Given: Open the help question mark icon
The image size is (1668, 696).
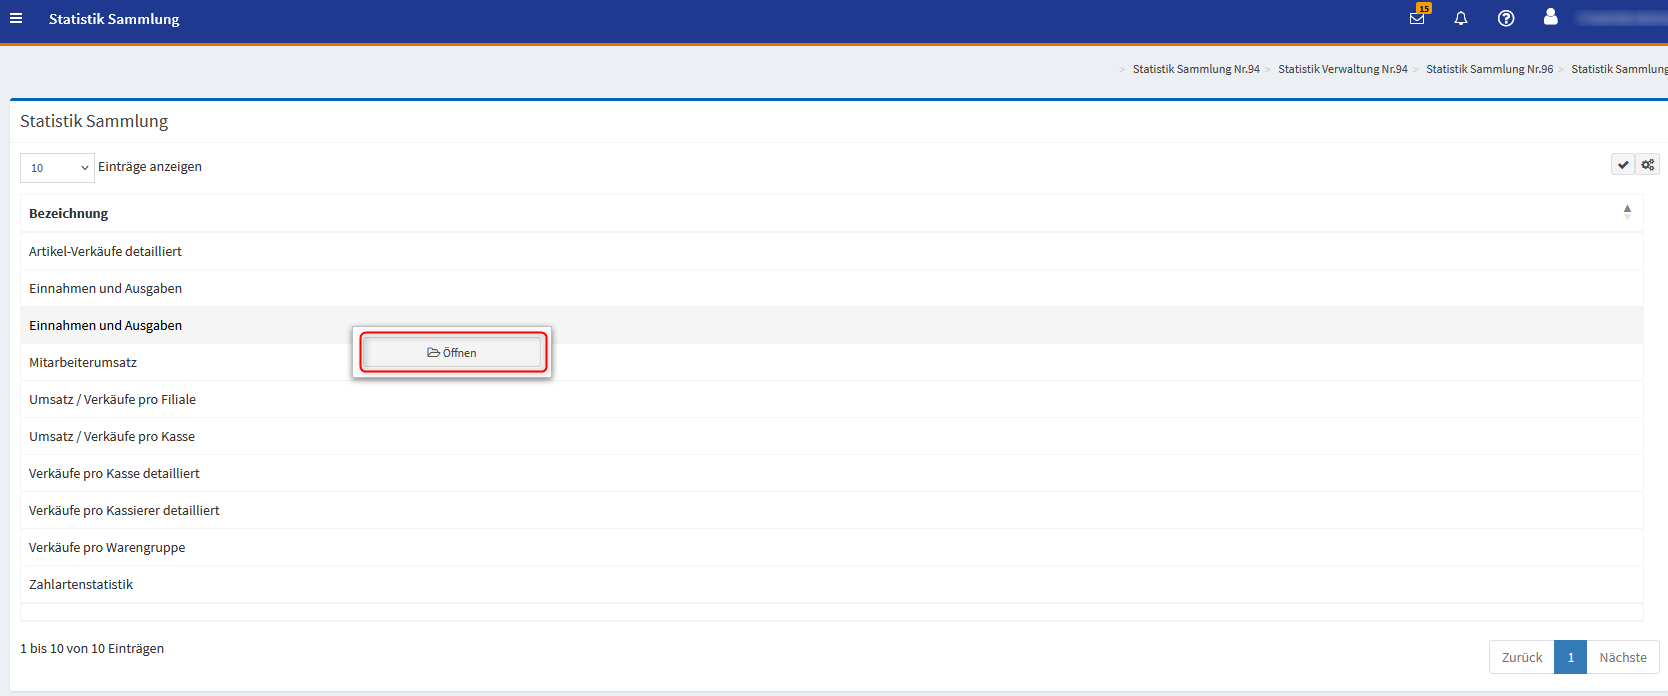Looking at the screenshot, I should click(x=1506, y=19).
